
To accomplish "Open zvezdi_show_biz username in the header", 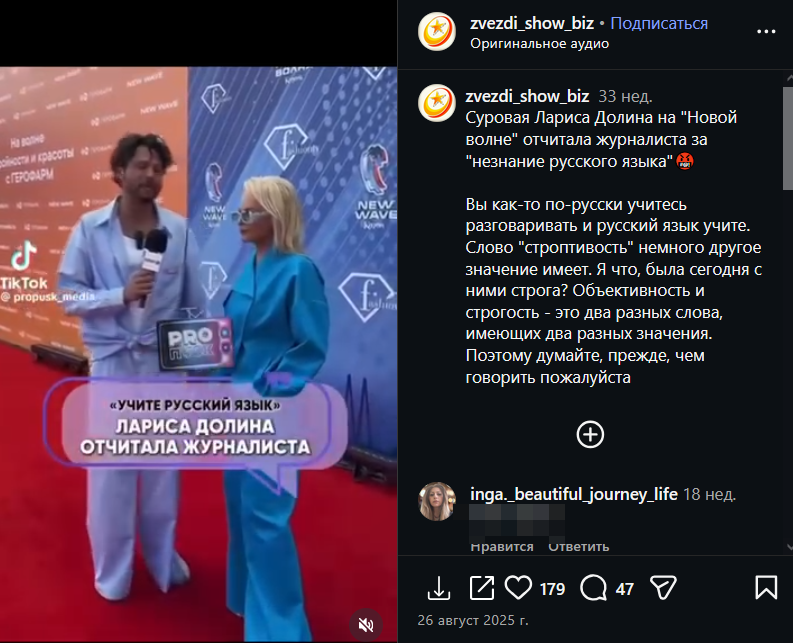I will pos(532,23).
